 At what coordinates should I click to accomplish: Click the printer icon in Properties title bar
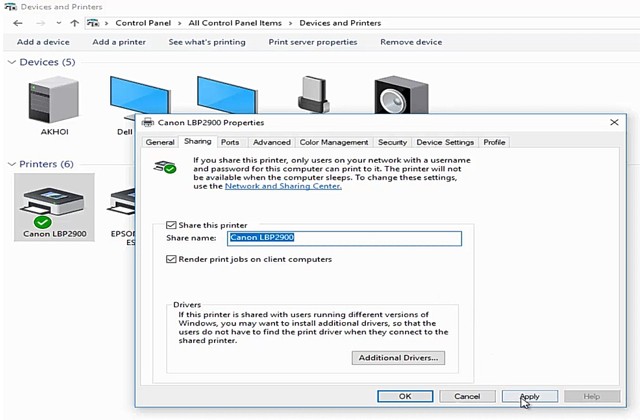(x=148, y=122)
